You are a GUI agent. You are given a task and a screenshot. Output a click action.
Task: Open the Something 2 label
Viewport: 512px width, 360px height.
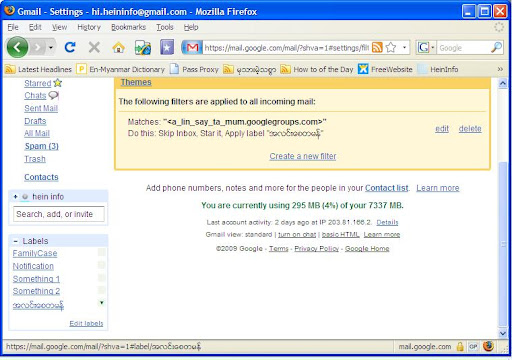tap(36, 291)
